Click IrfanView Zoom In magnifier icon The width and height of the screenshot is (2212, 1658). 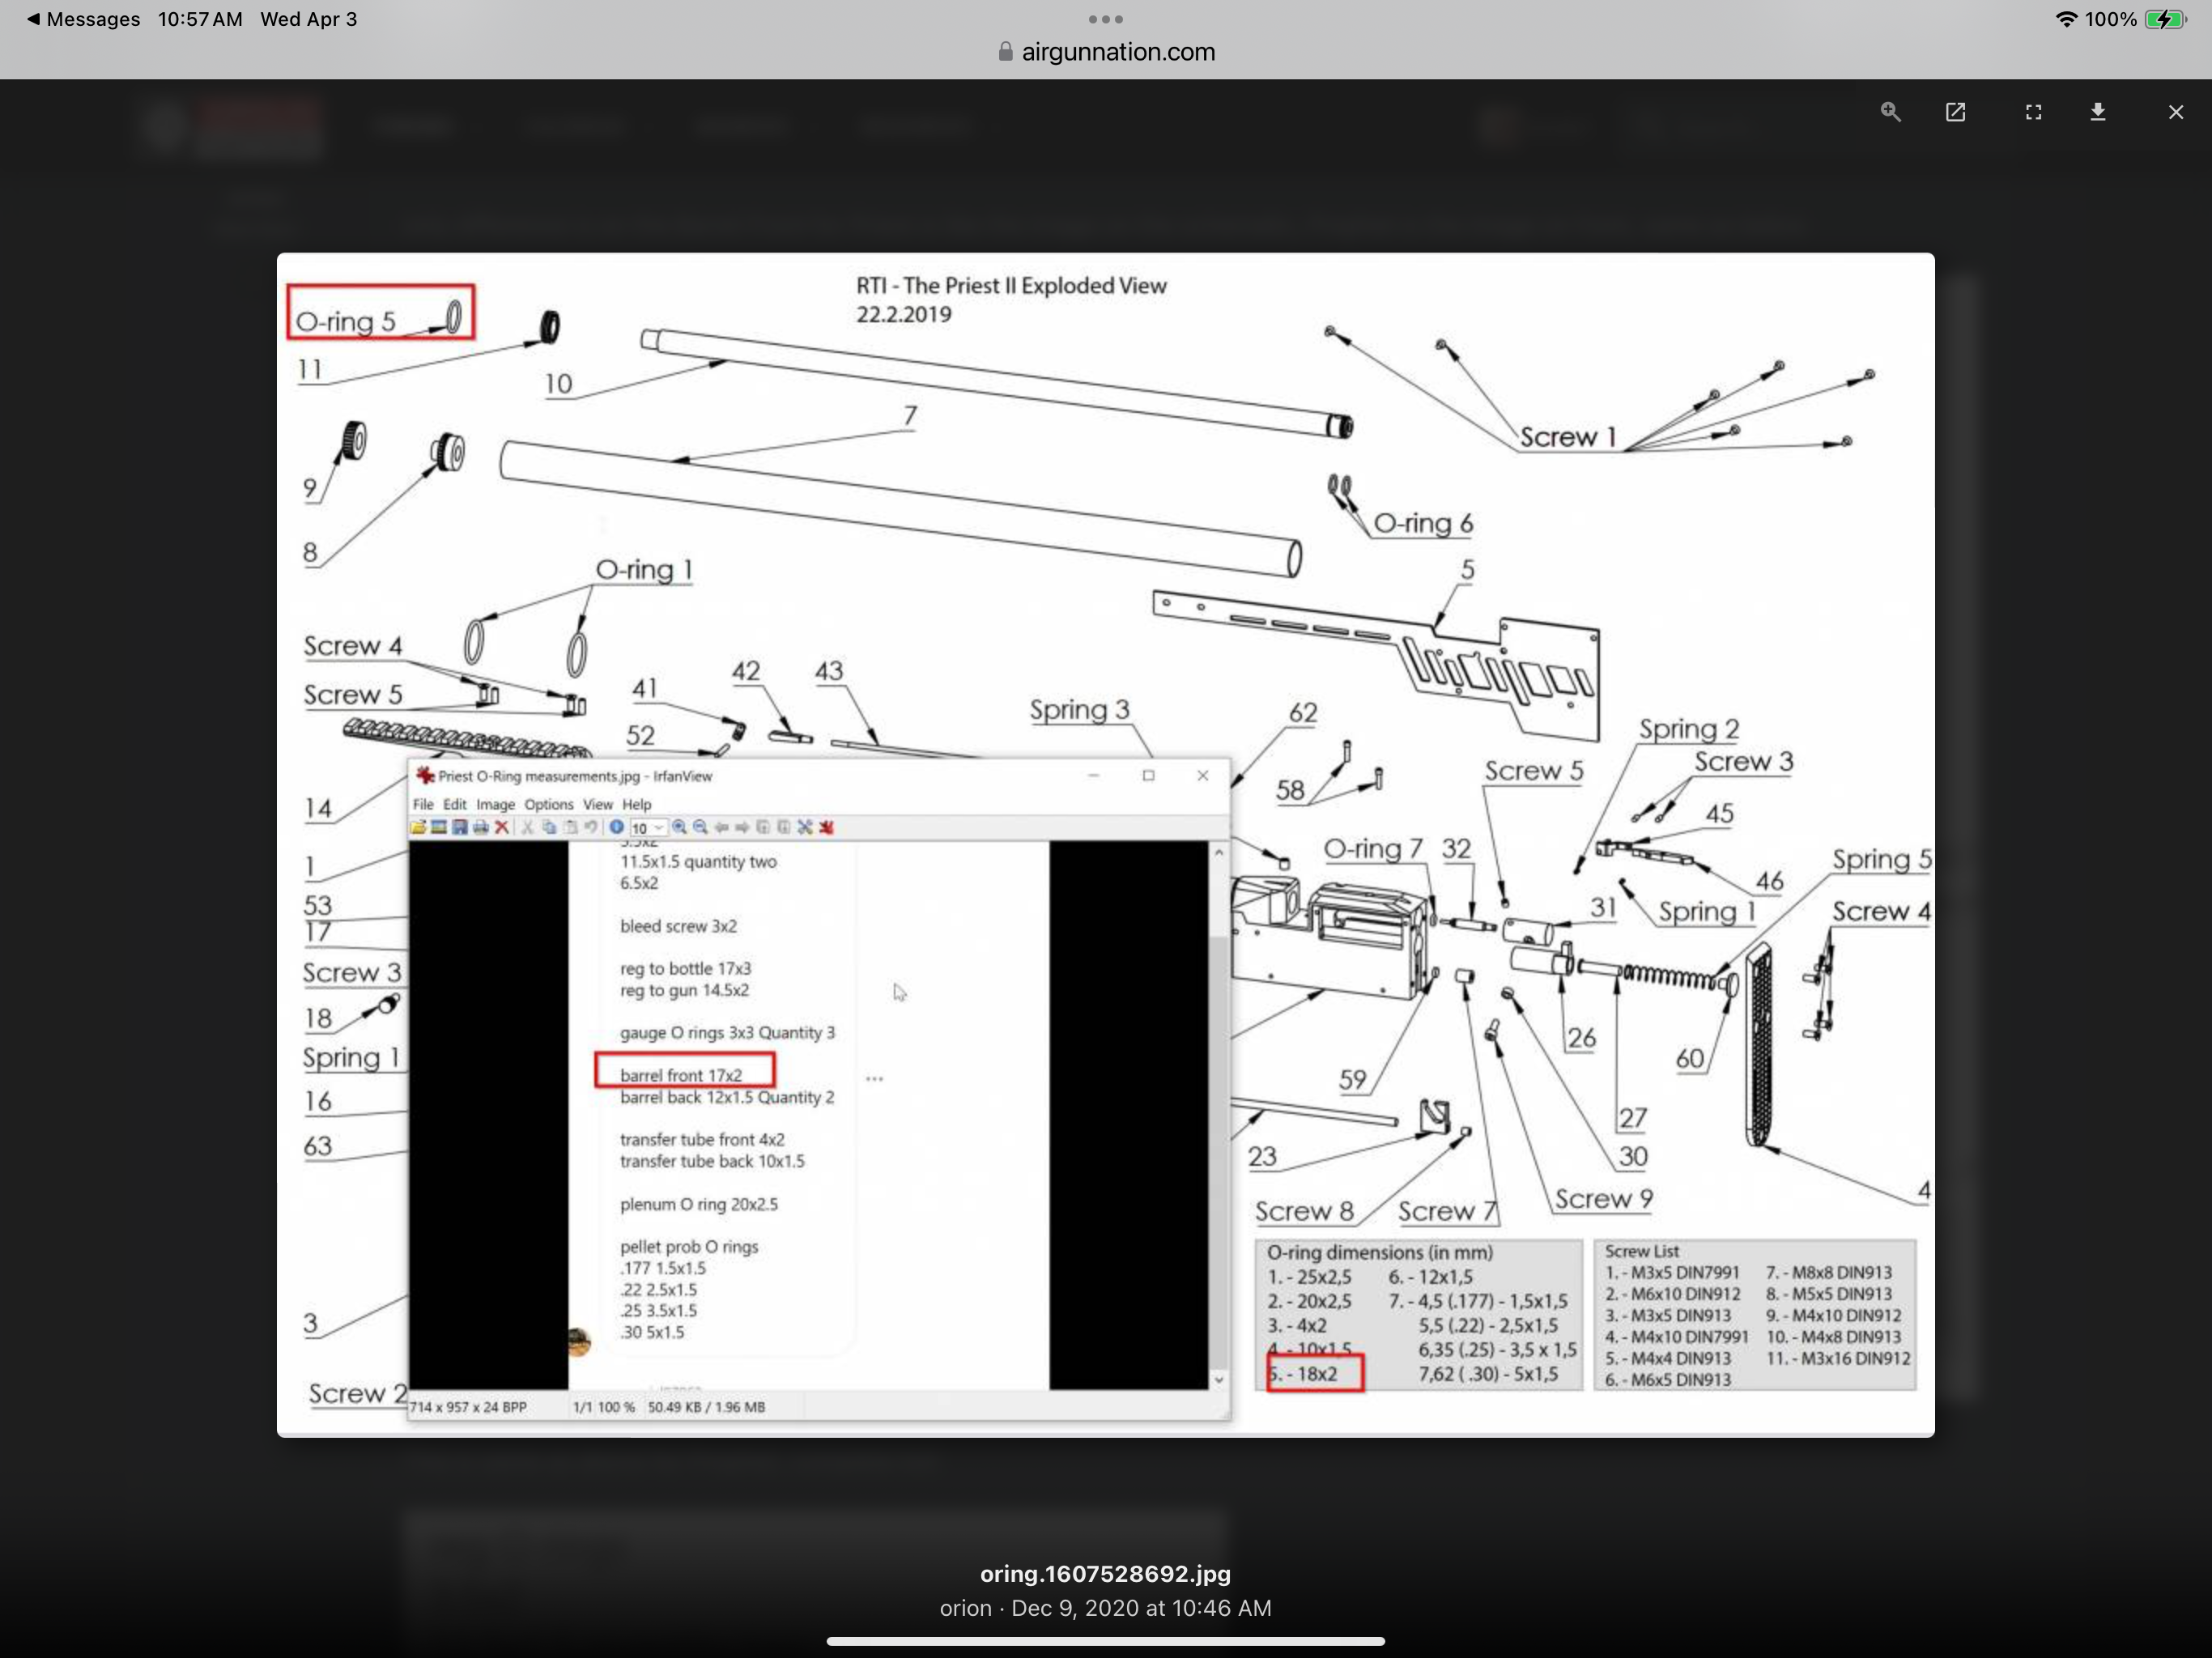[679, 827]
